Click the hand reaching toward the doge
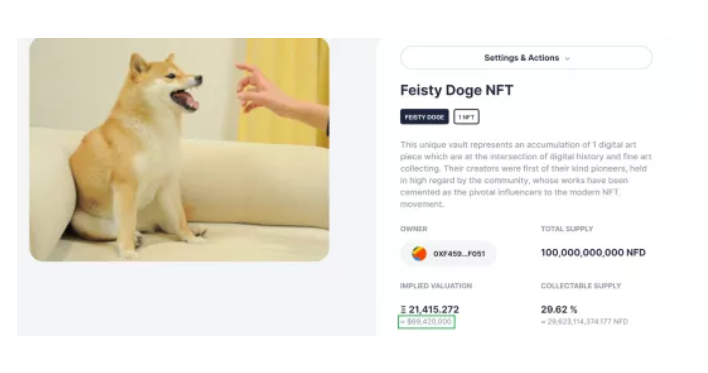 pos(280,95)
